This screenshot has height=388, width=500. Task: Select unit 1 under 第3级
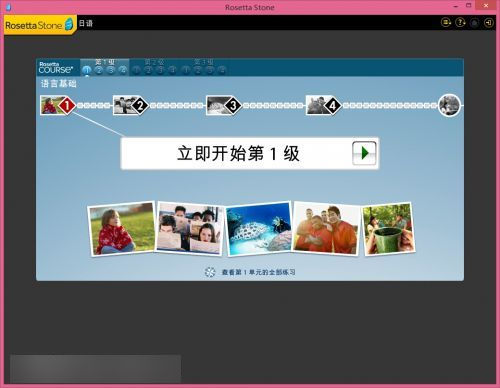[186, 70]
